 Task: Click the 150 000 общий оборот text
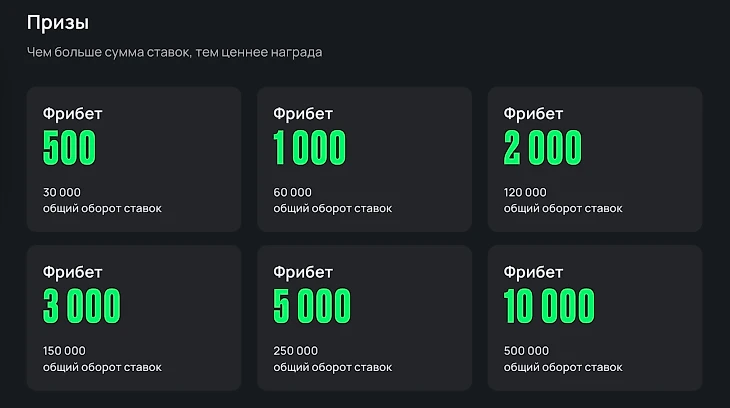pos(101,359)
